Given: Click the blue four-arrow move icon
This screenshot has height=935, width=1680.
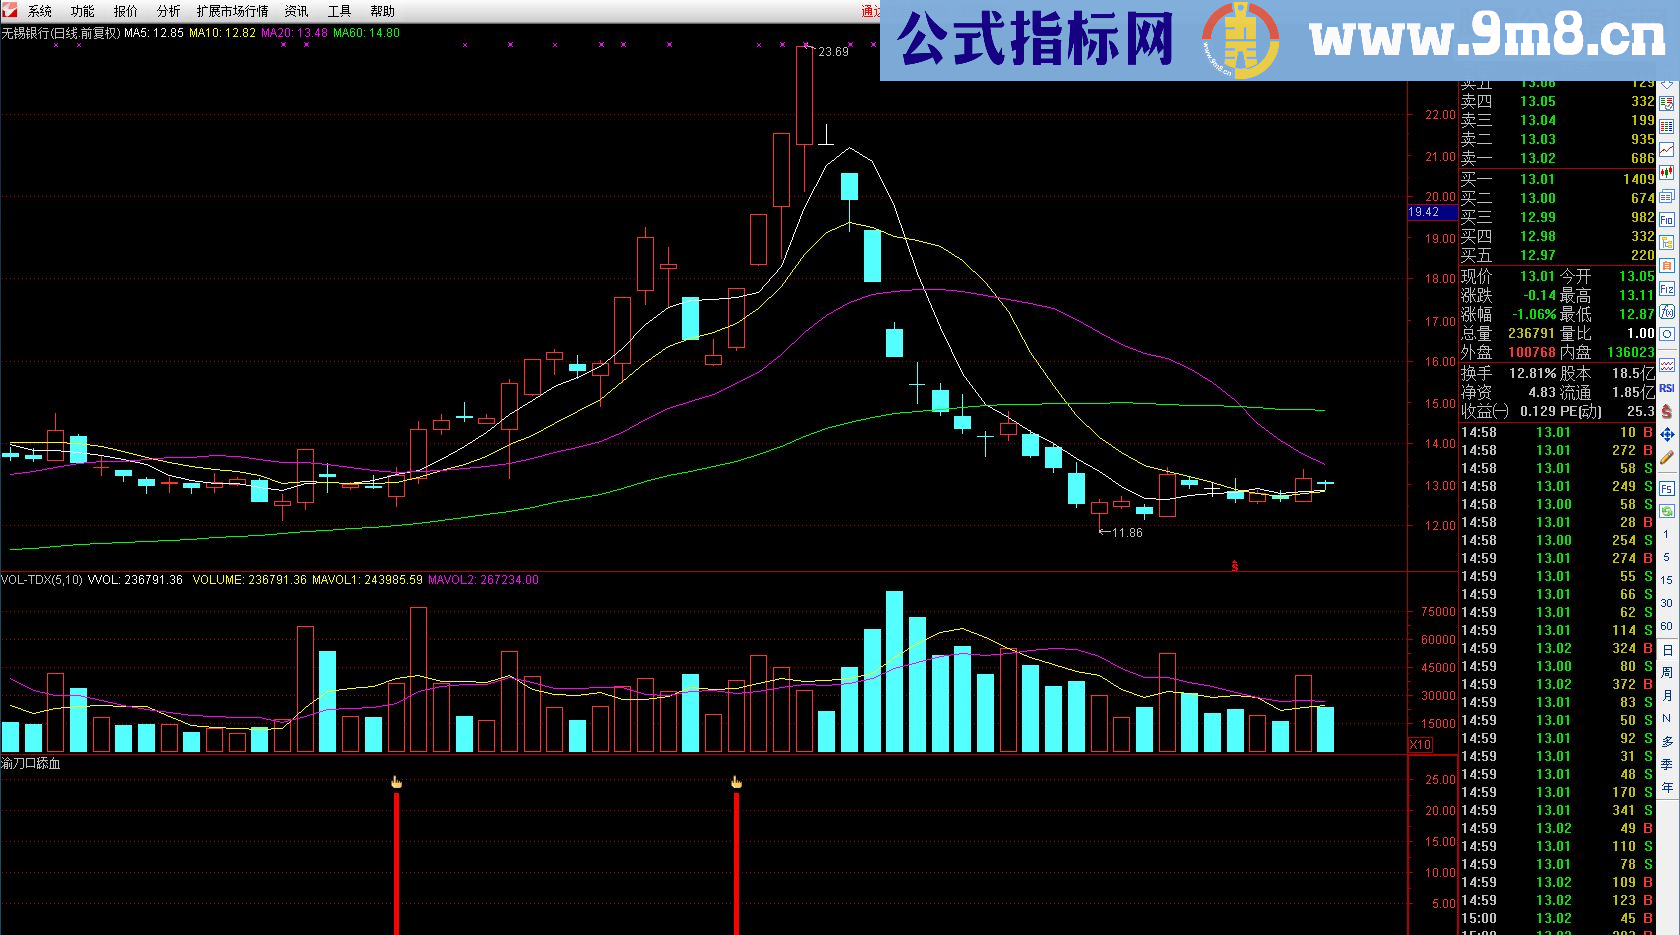Looking at the screenshot, I should tap(1667, 435).
